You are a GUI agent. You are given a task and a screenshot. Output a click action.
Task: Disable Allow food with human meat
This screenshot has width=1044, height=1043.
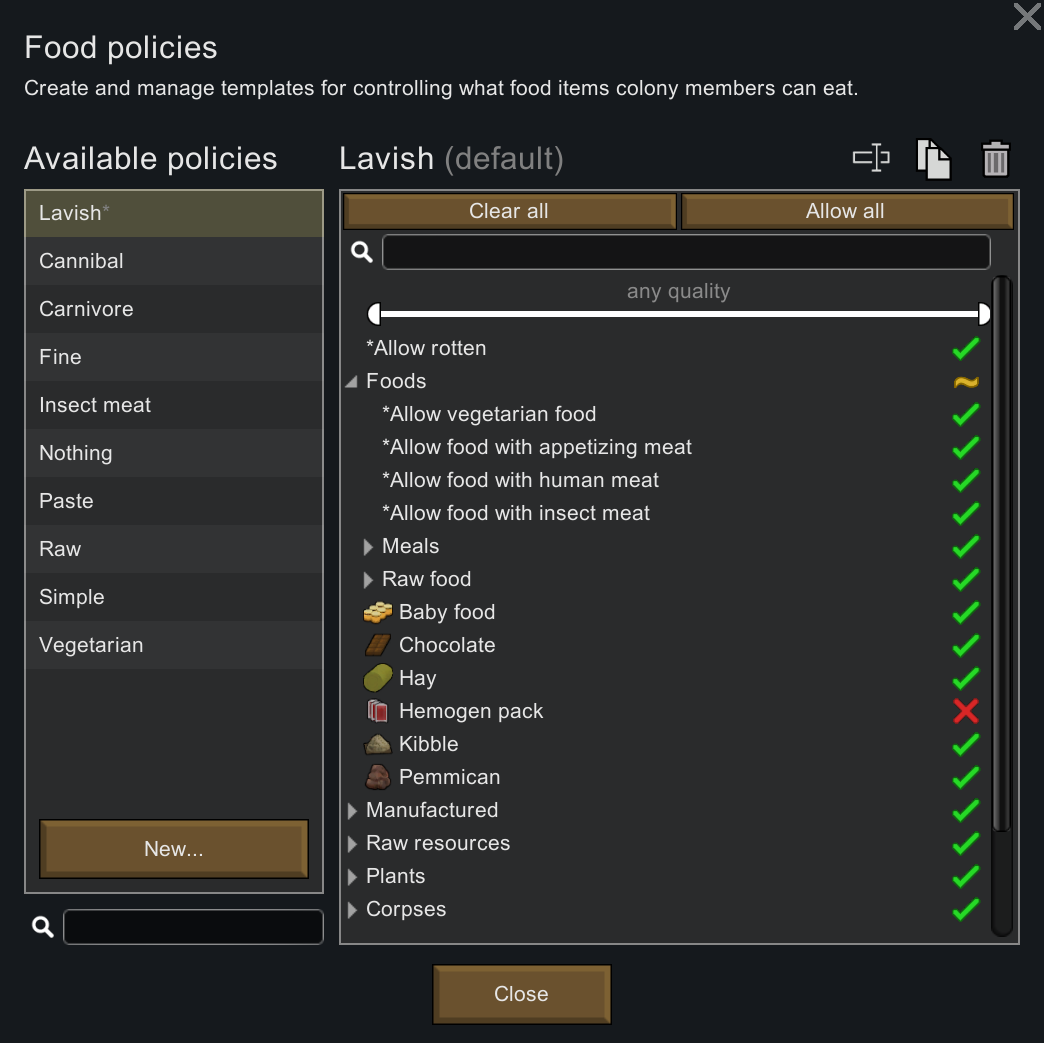[x=965, y=480]
